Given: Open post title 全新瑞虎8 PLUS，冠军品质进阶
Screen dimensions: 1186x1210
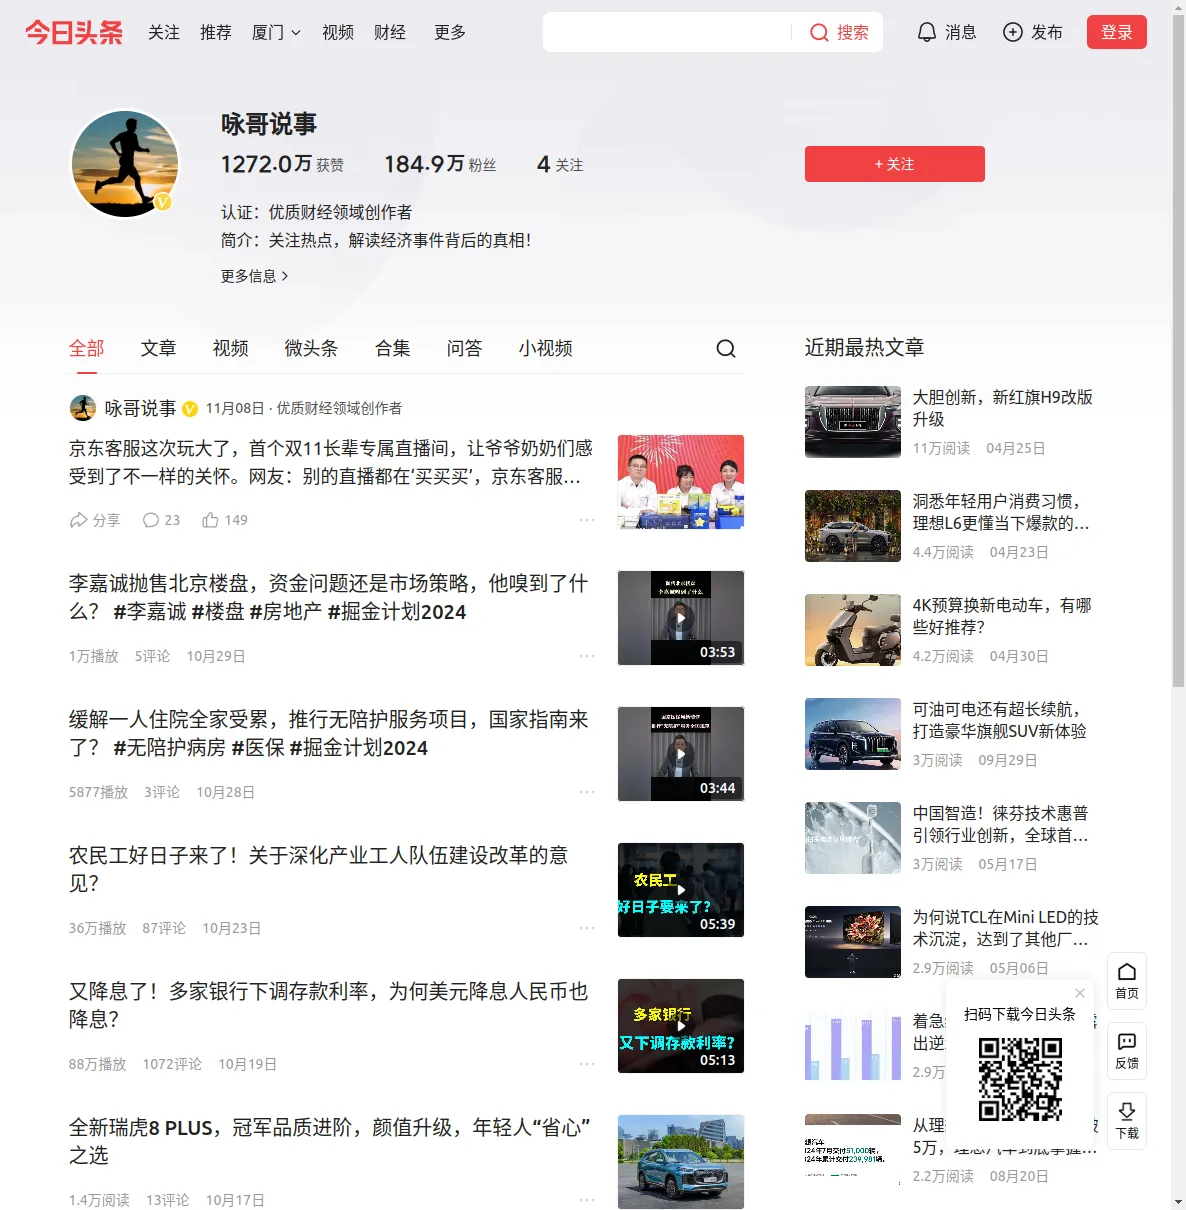Looking at the screenshot, I should (330, 1141).
